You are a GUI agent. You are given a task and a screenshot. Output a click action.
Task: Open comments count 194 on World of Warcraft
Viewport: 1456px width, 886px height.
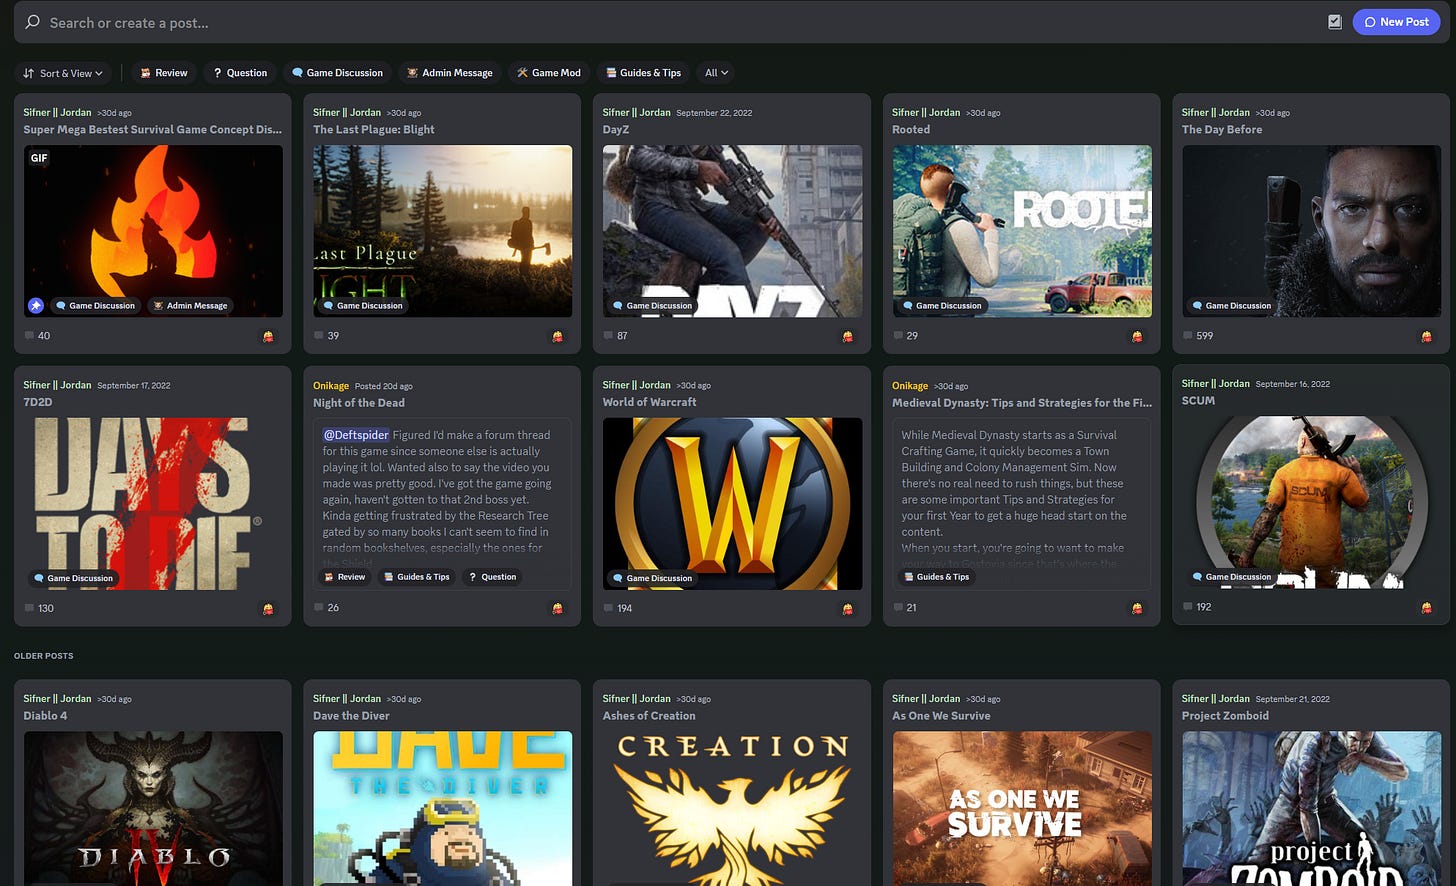pos(618,608)
